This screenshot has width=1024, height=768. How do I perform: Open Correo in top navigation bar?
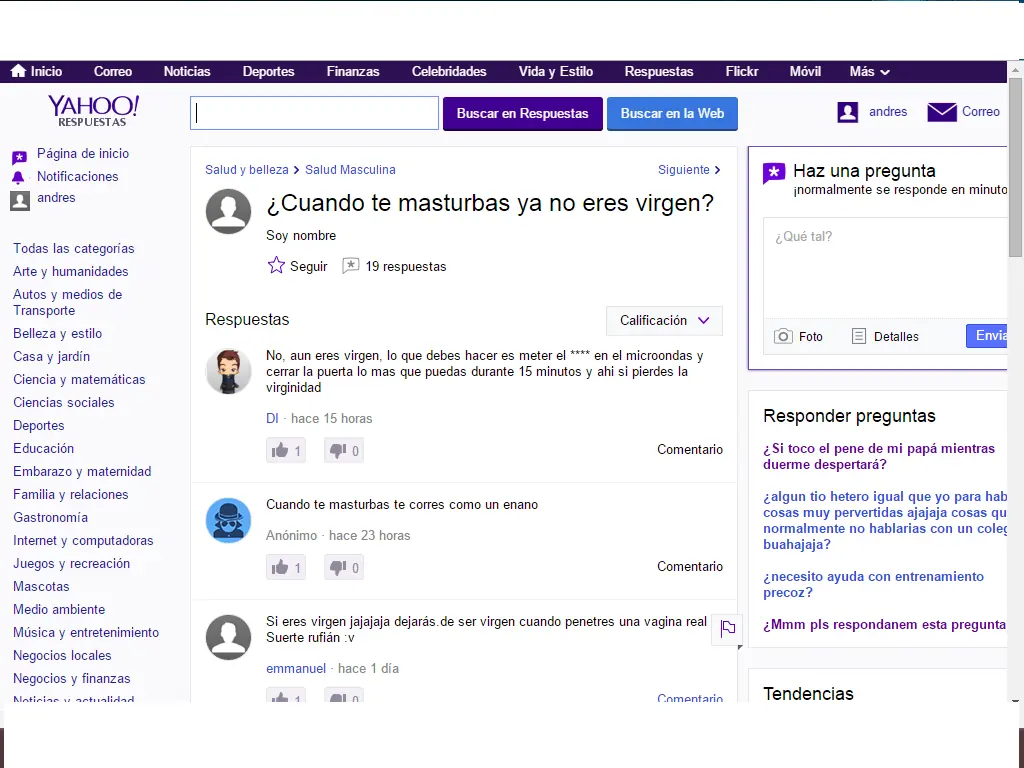113,72
